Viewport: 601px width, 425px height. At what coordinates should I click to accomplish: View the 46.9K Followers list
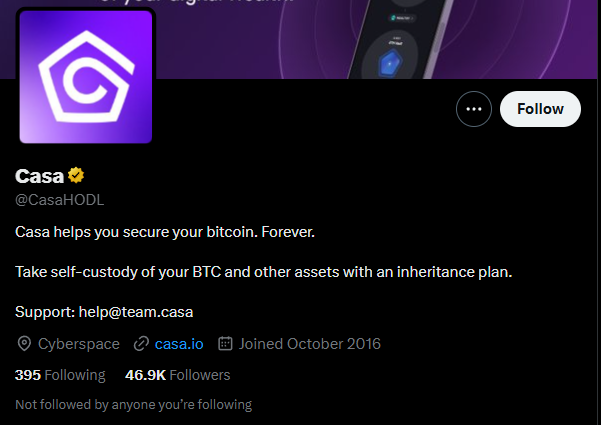tap(177, 375)
